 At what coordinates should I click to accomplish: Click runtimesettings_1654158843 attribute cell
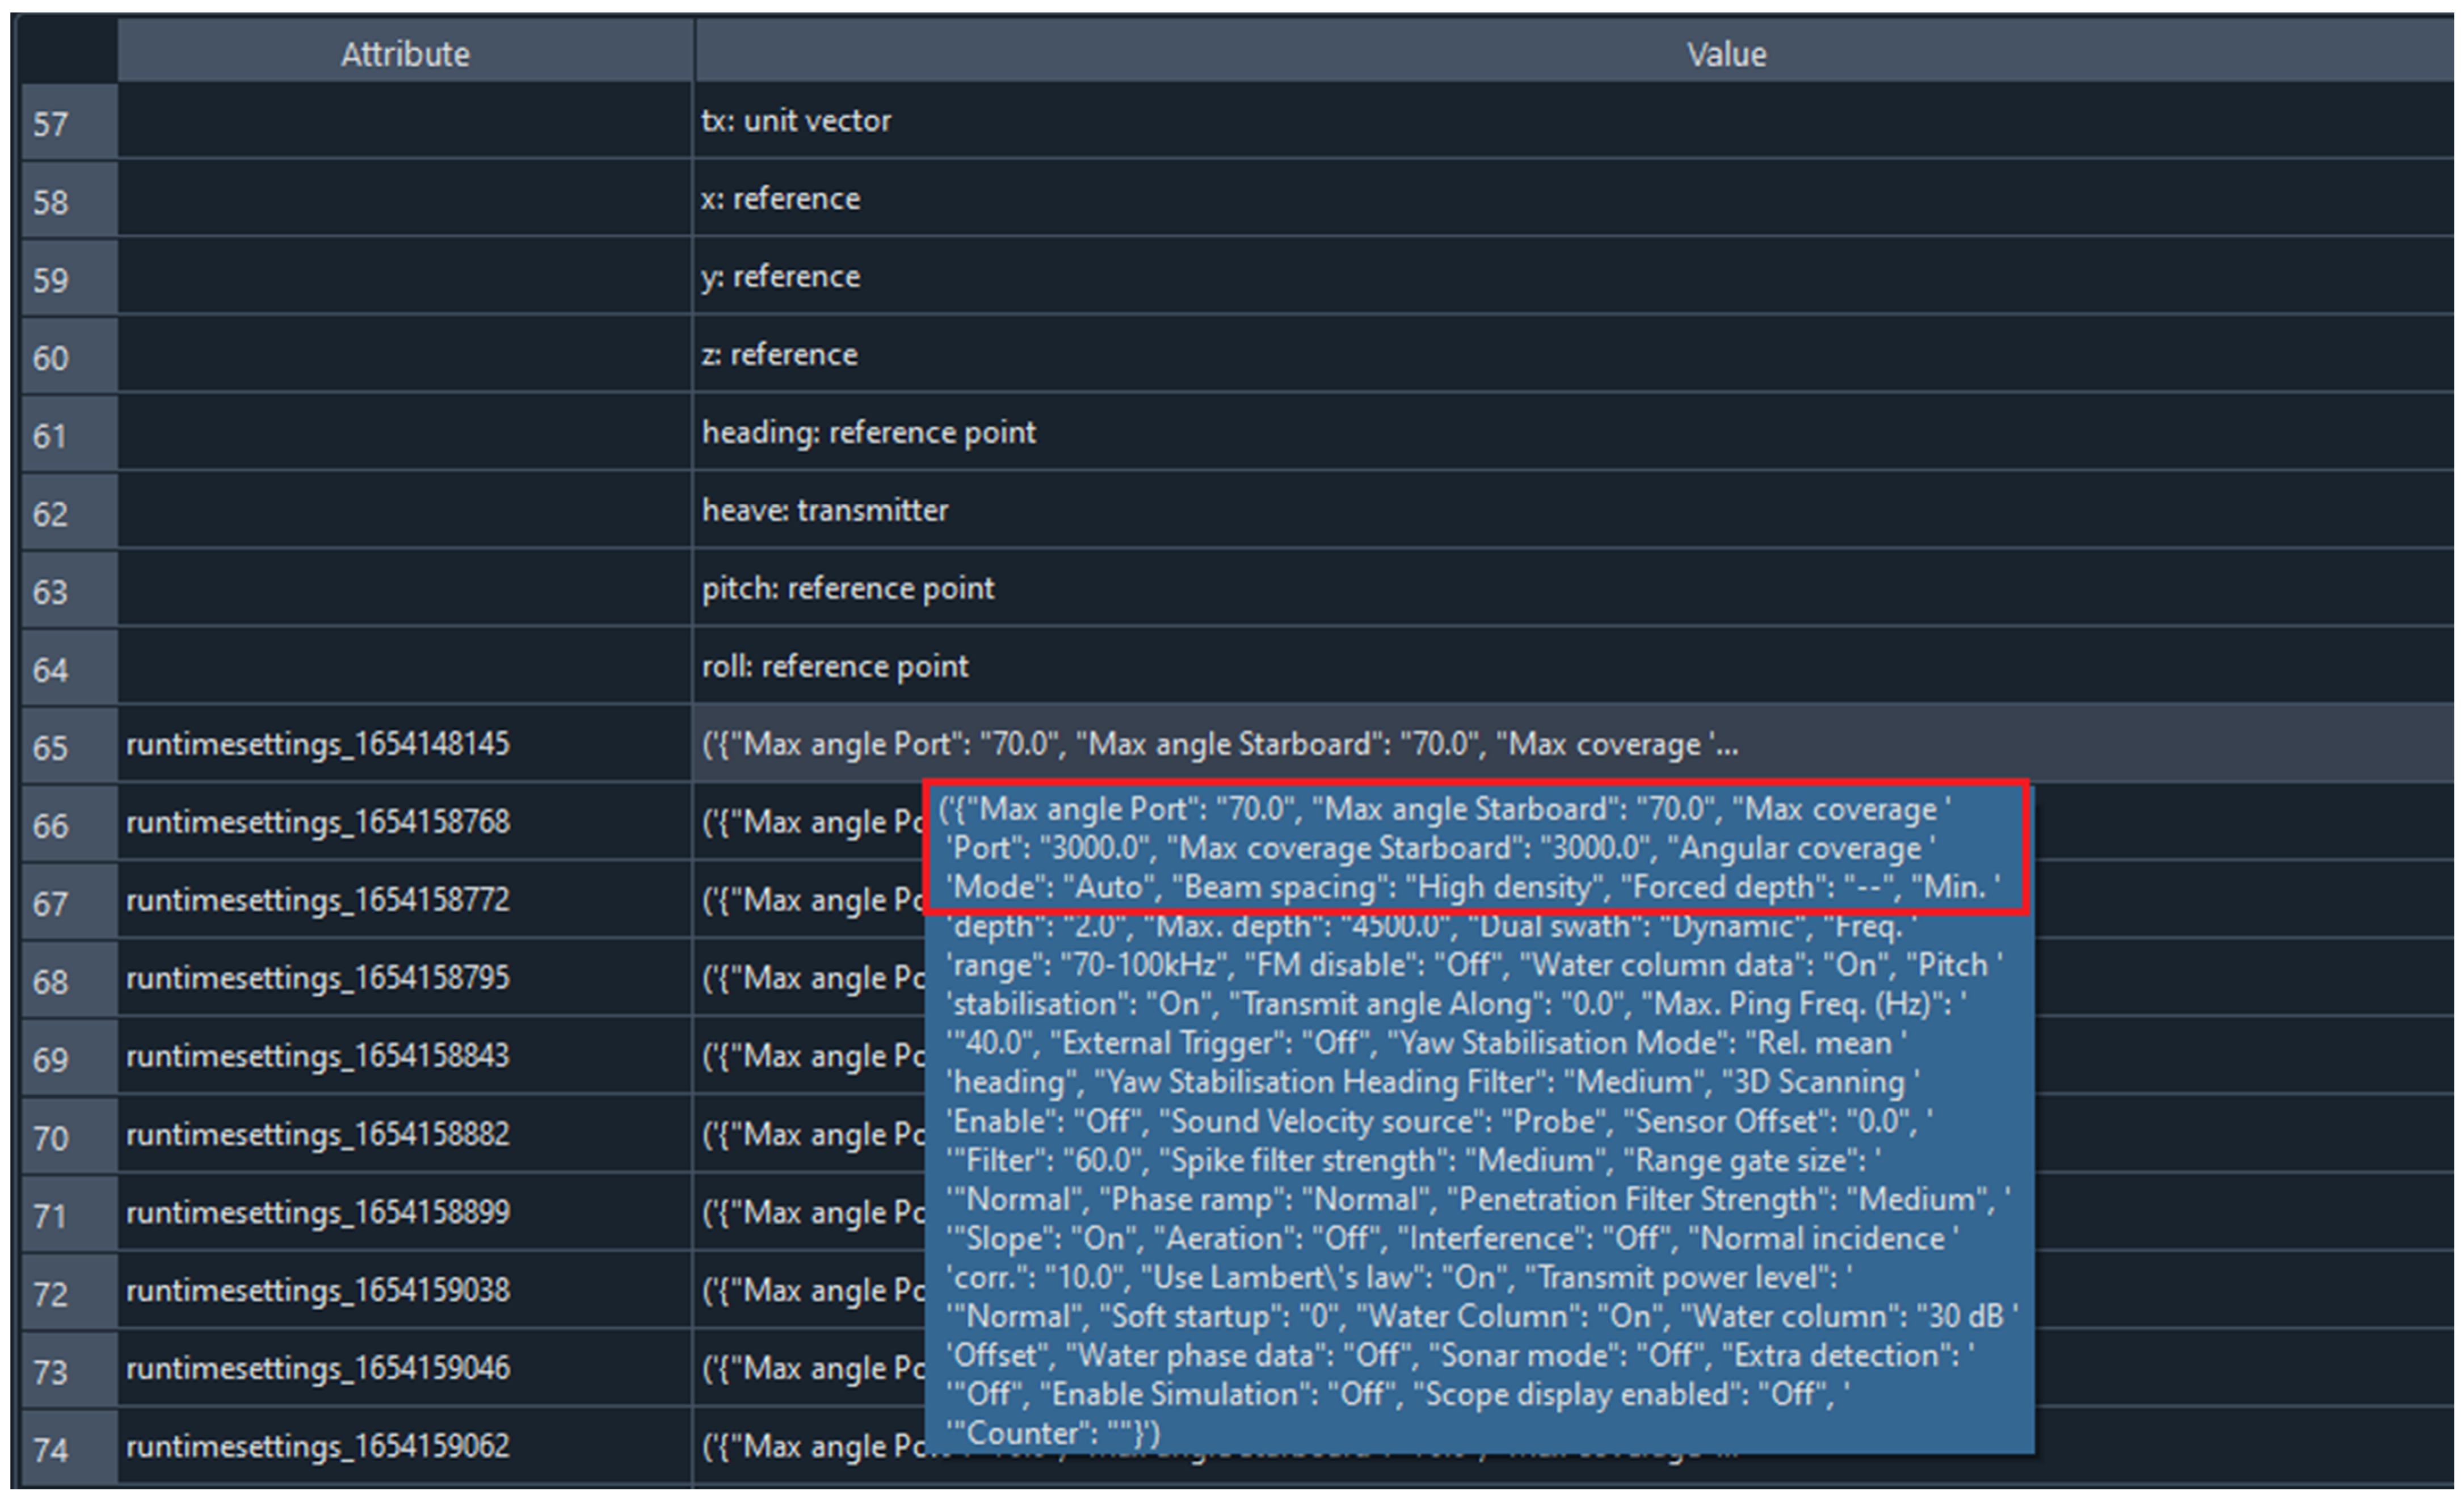click(318, 1056)
